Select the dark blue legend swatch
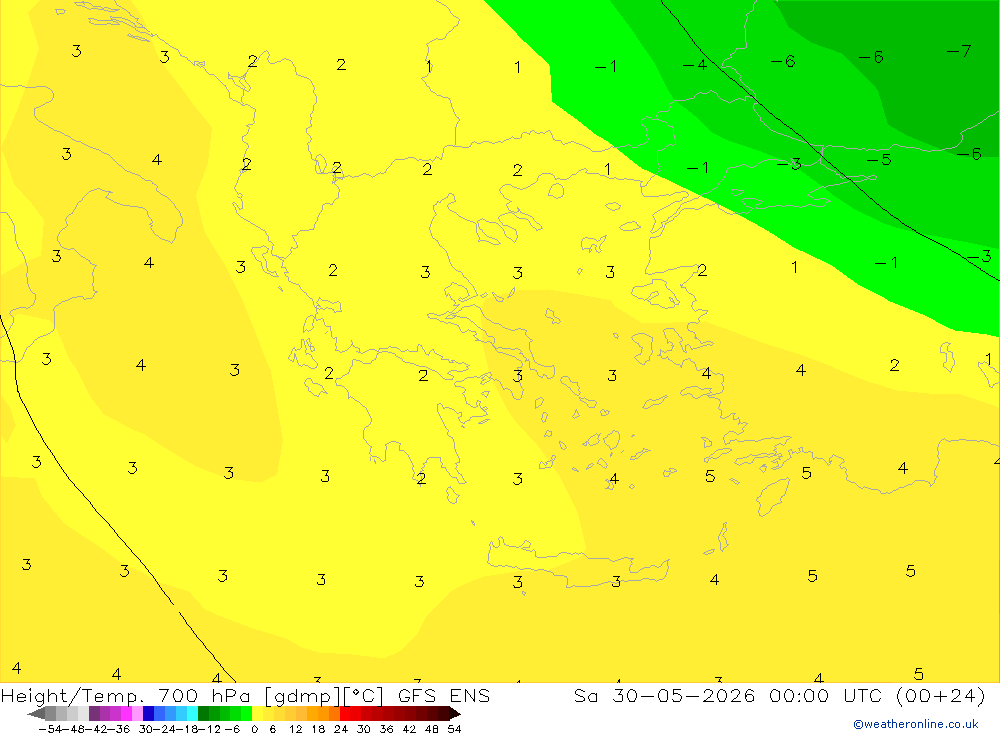Viewport: 1000px width, 733px height. coord(149,713)
